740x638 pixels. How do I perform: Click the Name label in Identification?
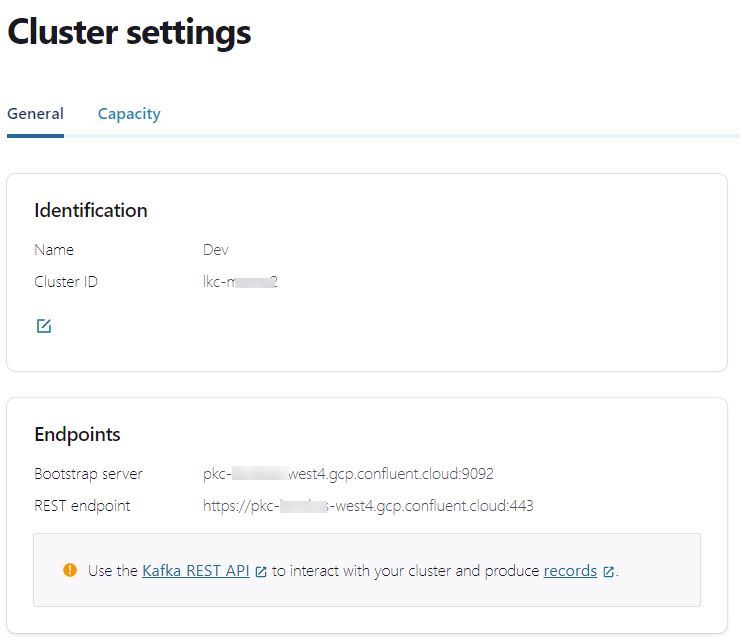54,250
